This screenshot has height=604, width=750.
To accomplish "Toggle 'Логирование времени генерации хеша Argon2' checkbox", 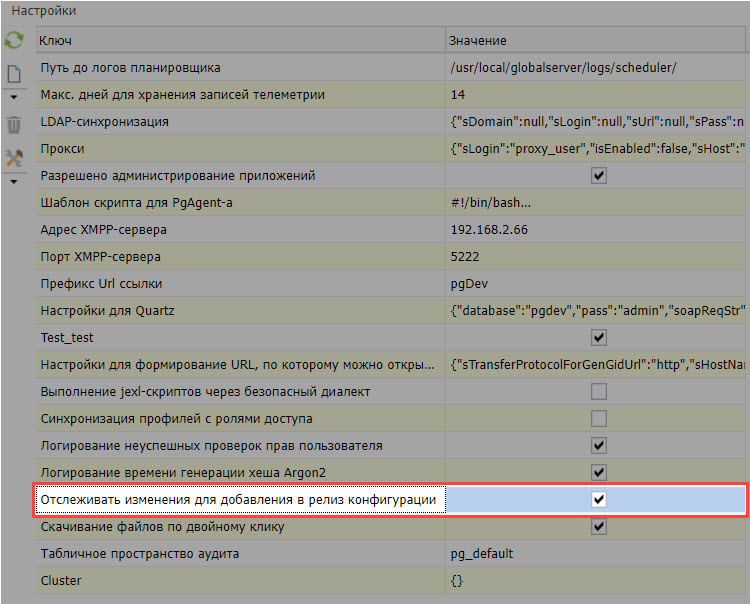I will click(x=599, y=472).
